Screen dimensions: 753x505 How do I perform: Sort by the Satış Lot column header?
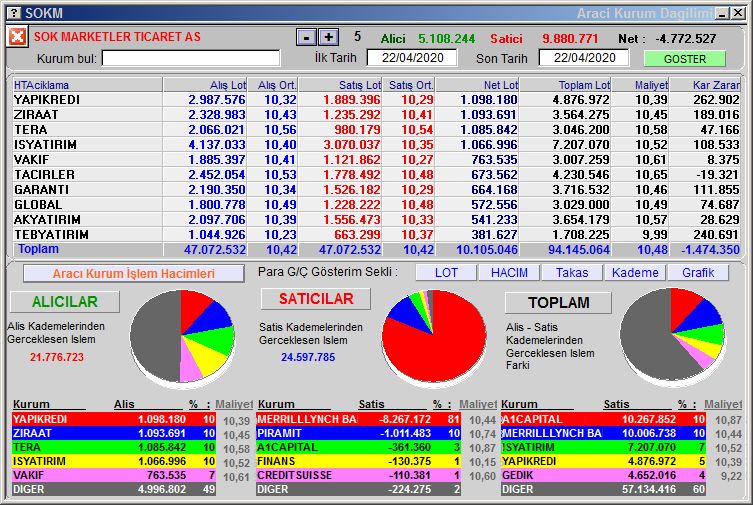click(x=340, y=85)
